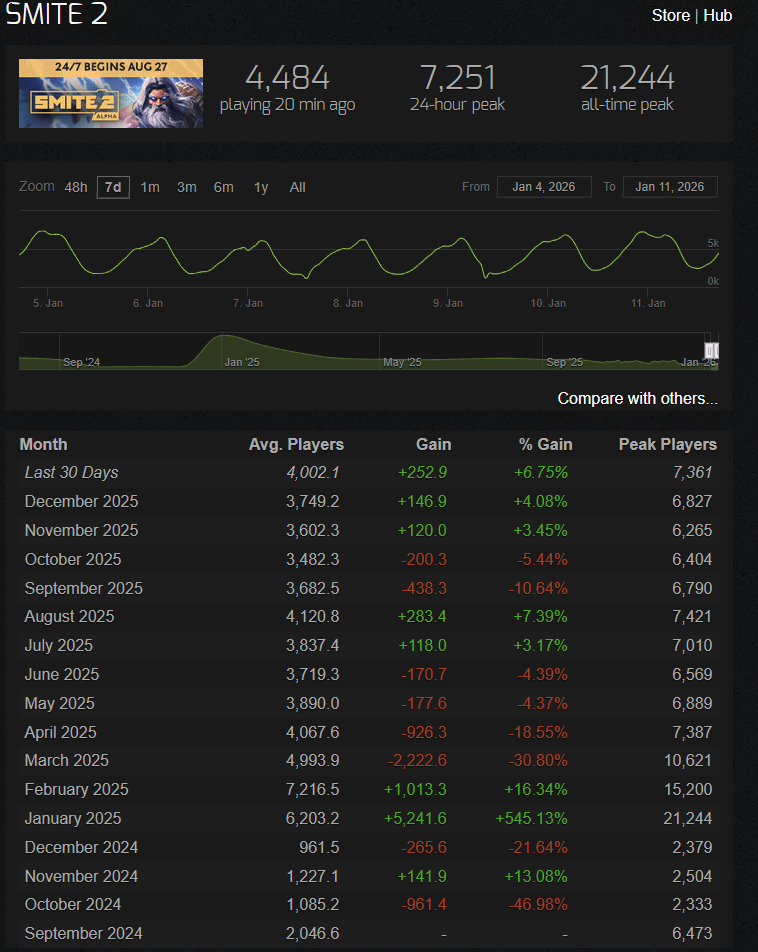Click the 7,216.5 average players value
The width and height of the screenshot is (758, 952).
tap(313, 789)
